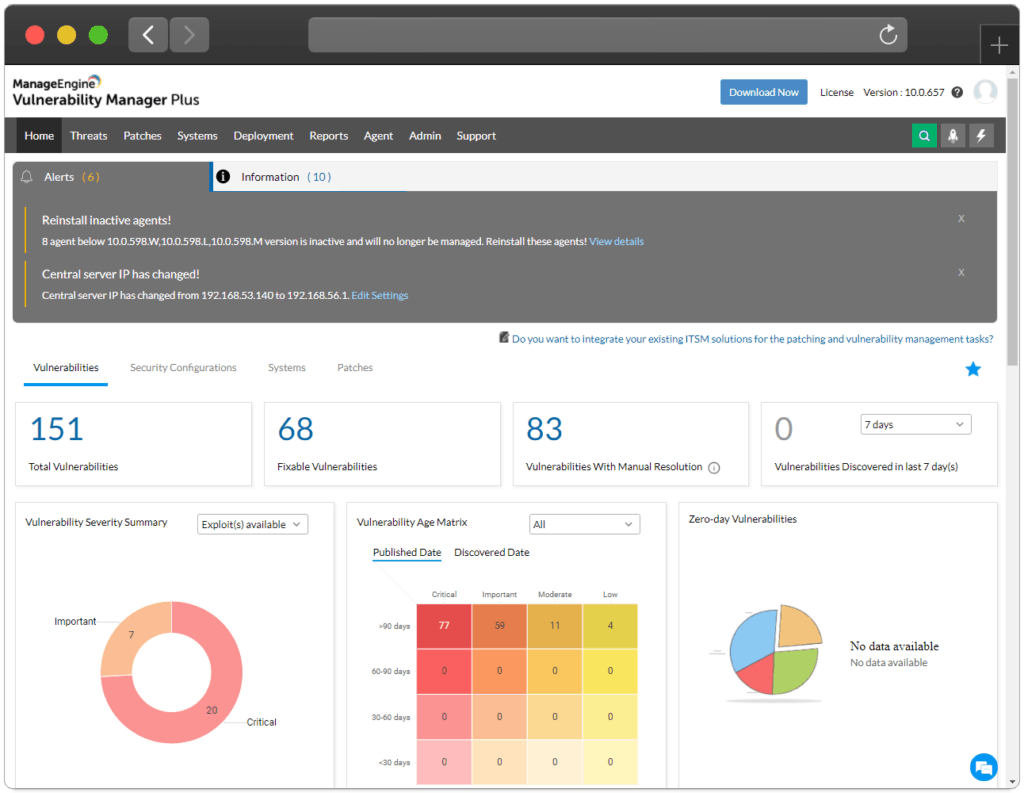Open the Threats menu
1024x793 pixels.
click(88, 136)
